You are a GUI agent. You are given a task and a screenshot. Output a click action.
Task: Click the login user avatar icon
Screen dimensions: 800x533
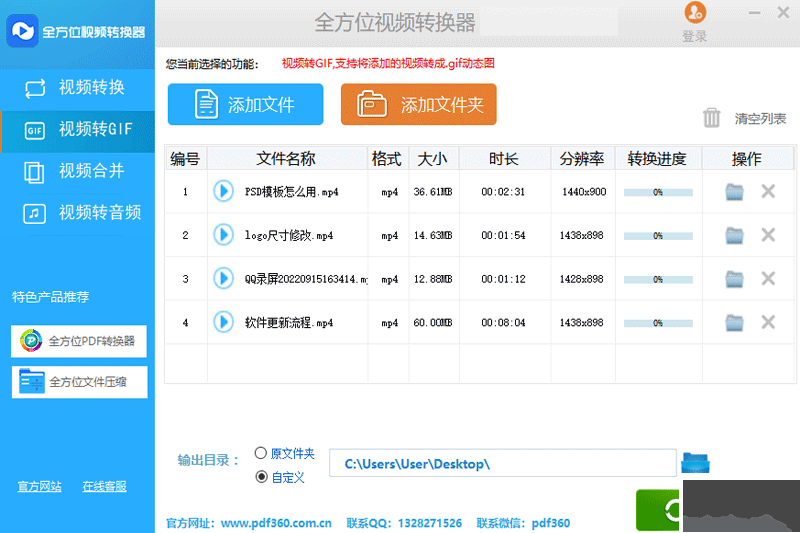[x=694, y=13]
